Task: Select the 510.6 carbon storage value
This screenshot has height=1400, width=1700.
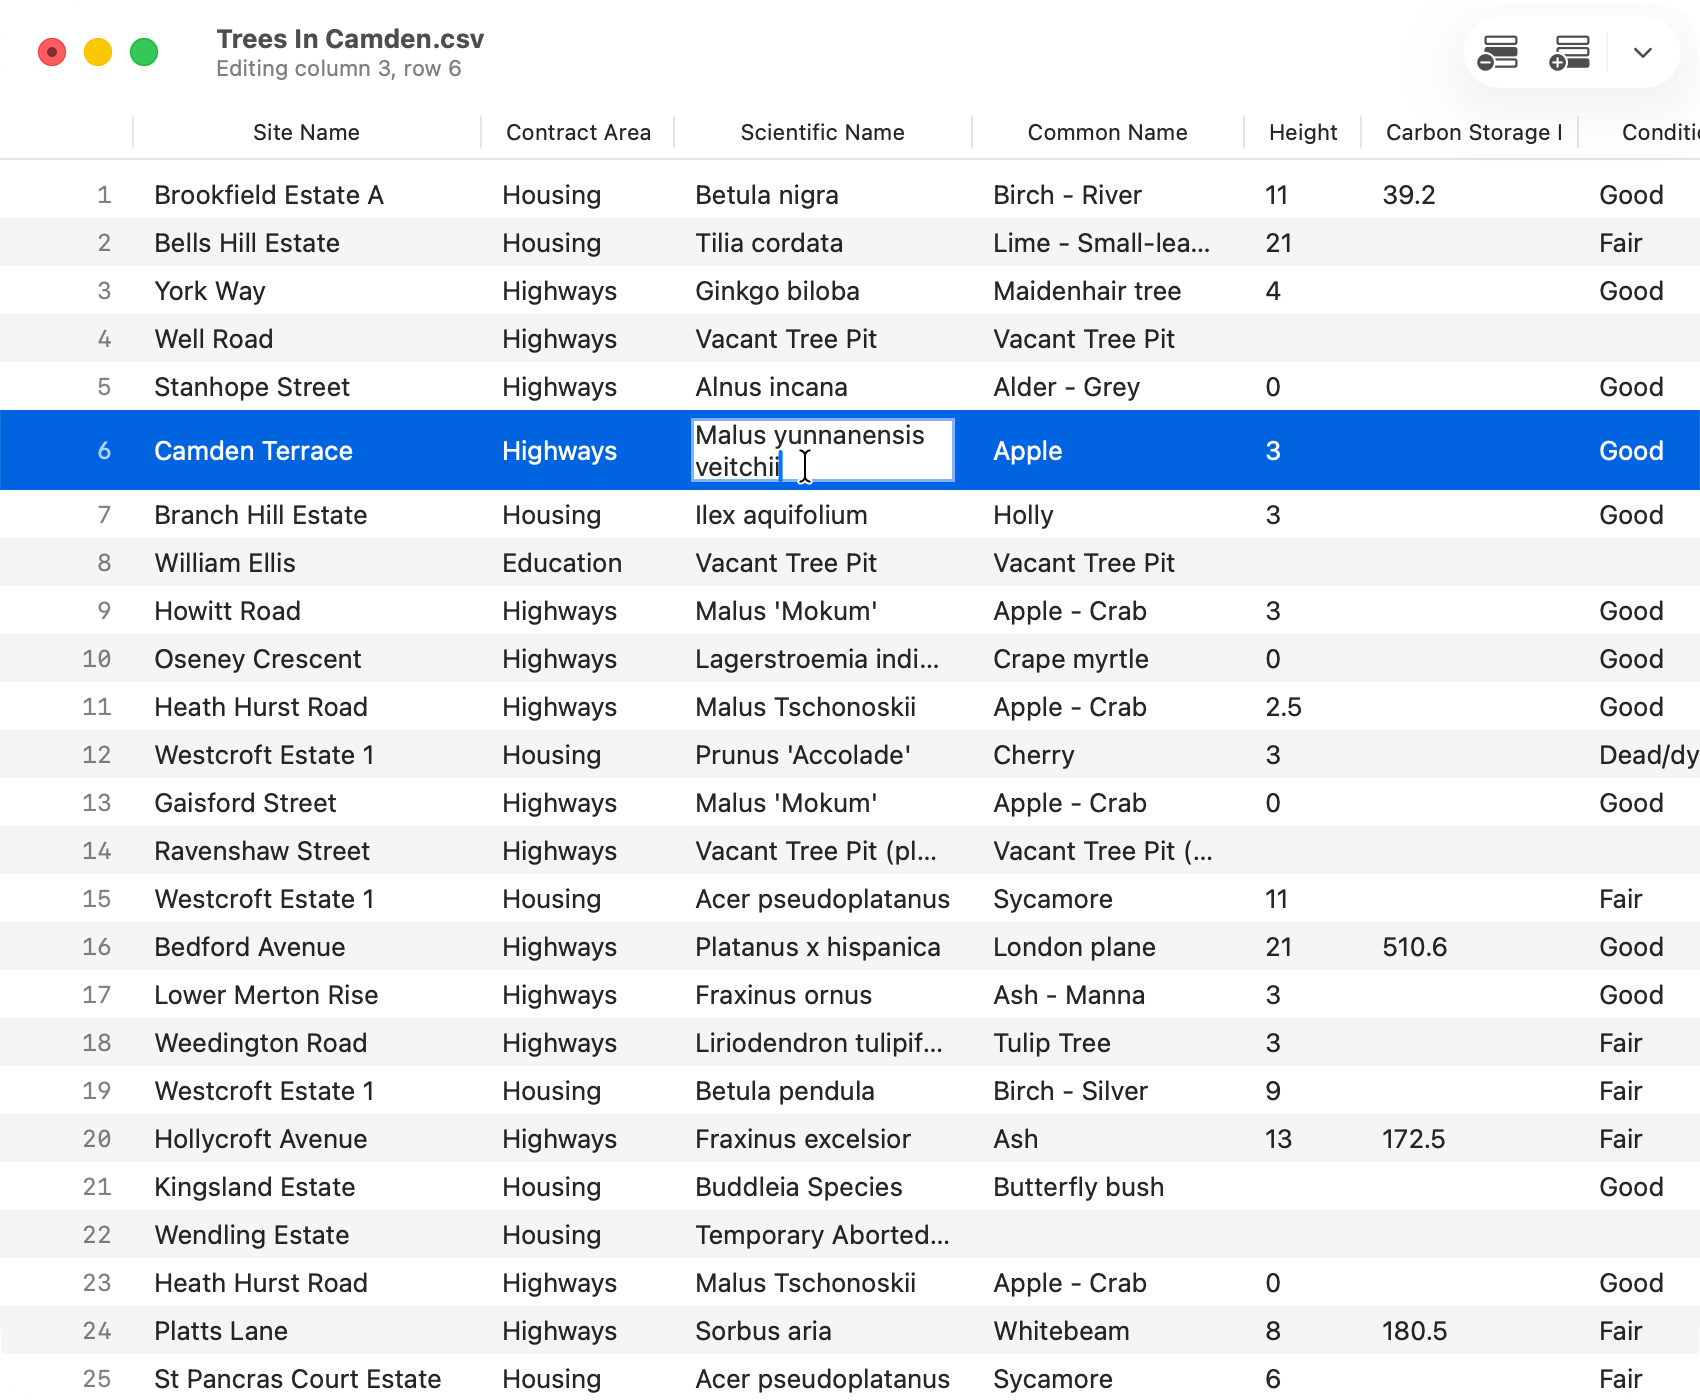Action: pyautogui.click(x=1414, y=947)
